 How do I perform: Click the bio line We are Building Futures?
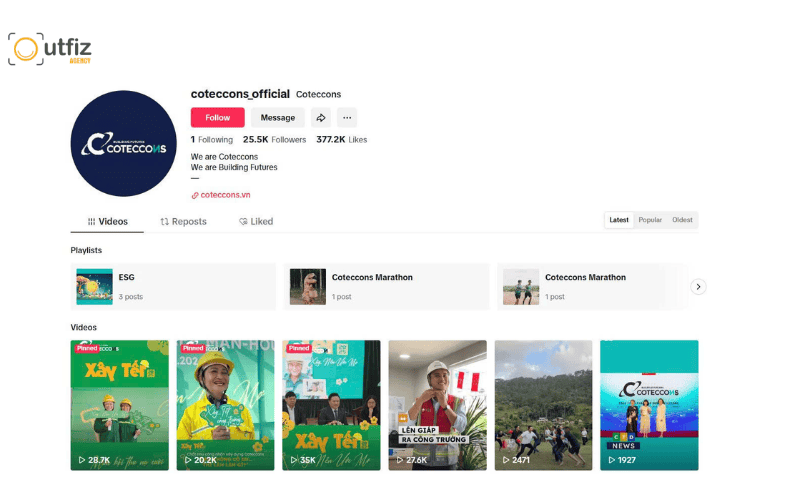click(234, 167)
